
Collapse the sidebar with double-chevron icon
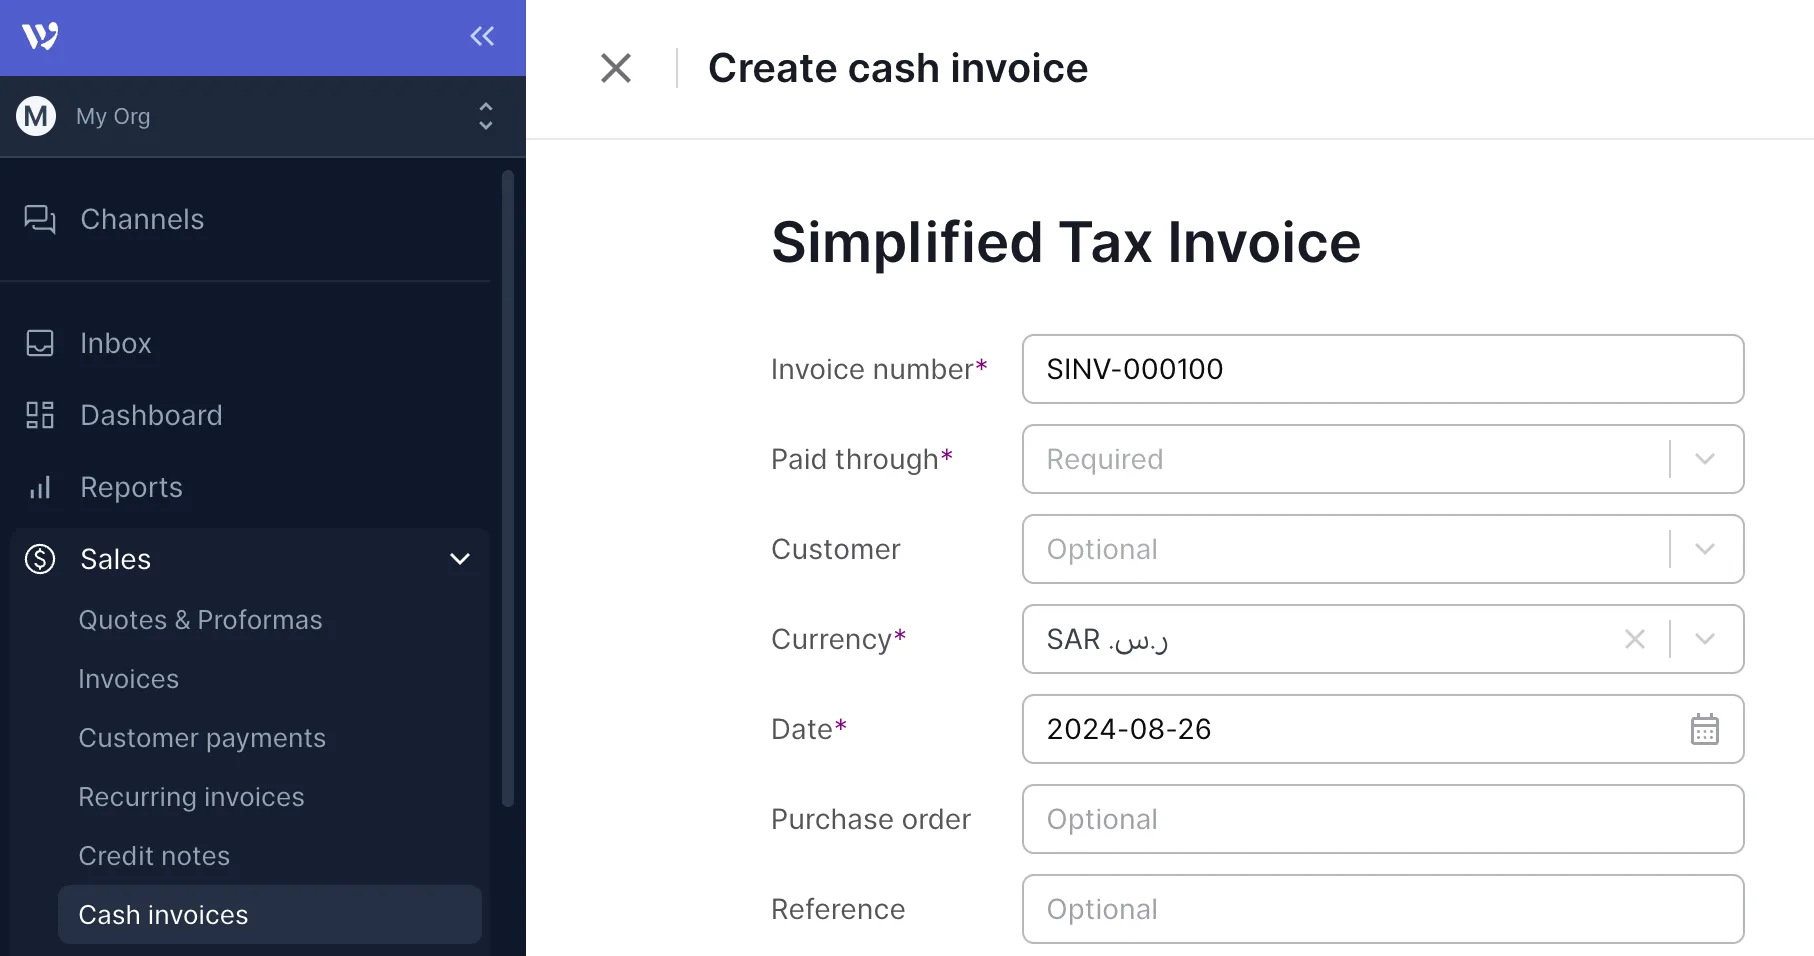[x=482, y=36]
